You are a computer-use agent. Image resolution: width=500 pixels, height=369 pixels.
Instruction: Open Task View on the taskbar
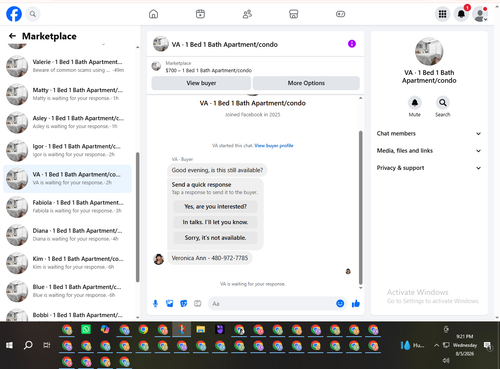click(x=47, y=345)
